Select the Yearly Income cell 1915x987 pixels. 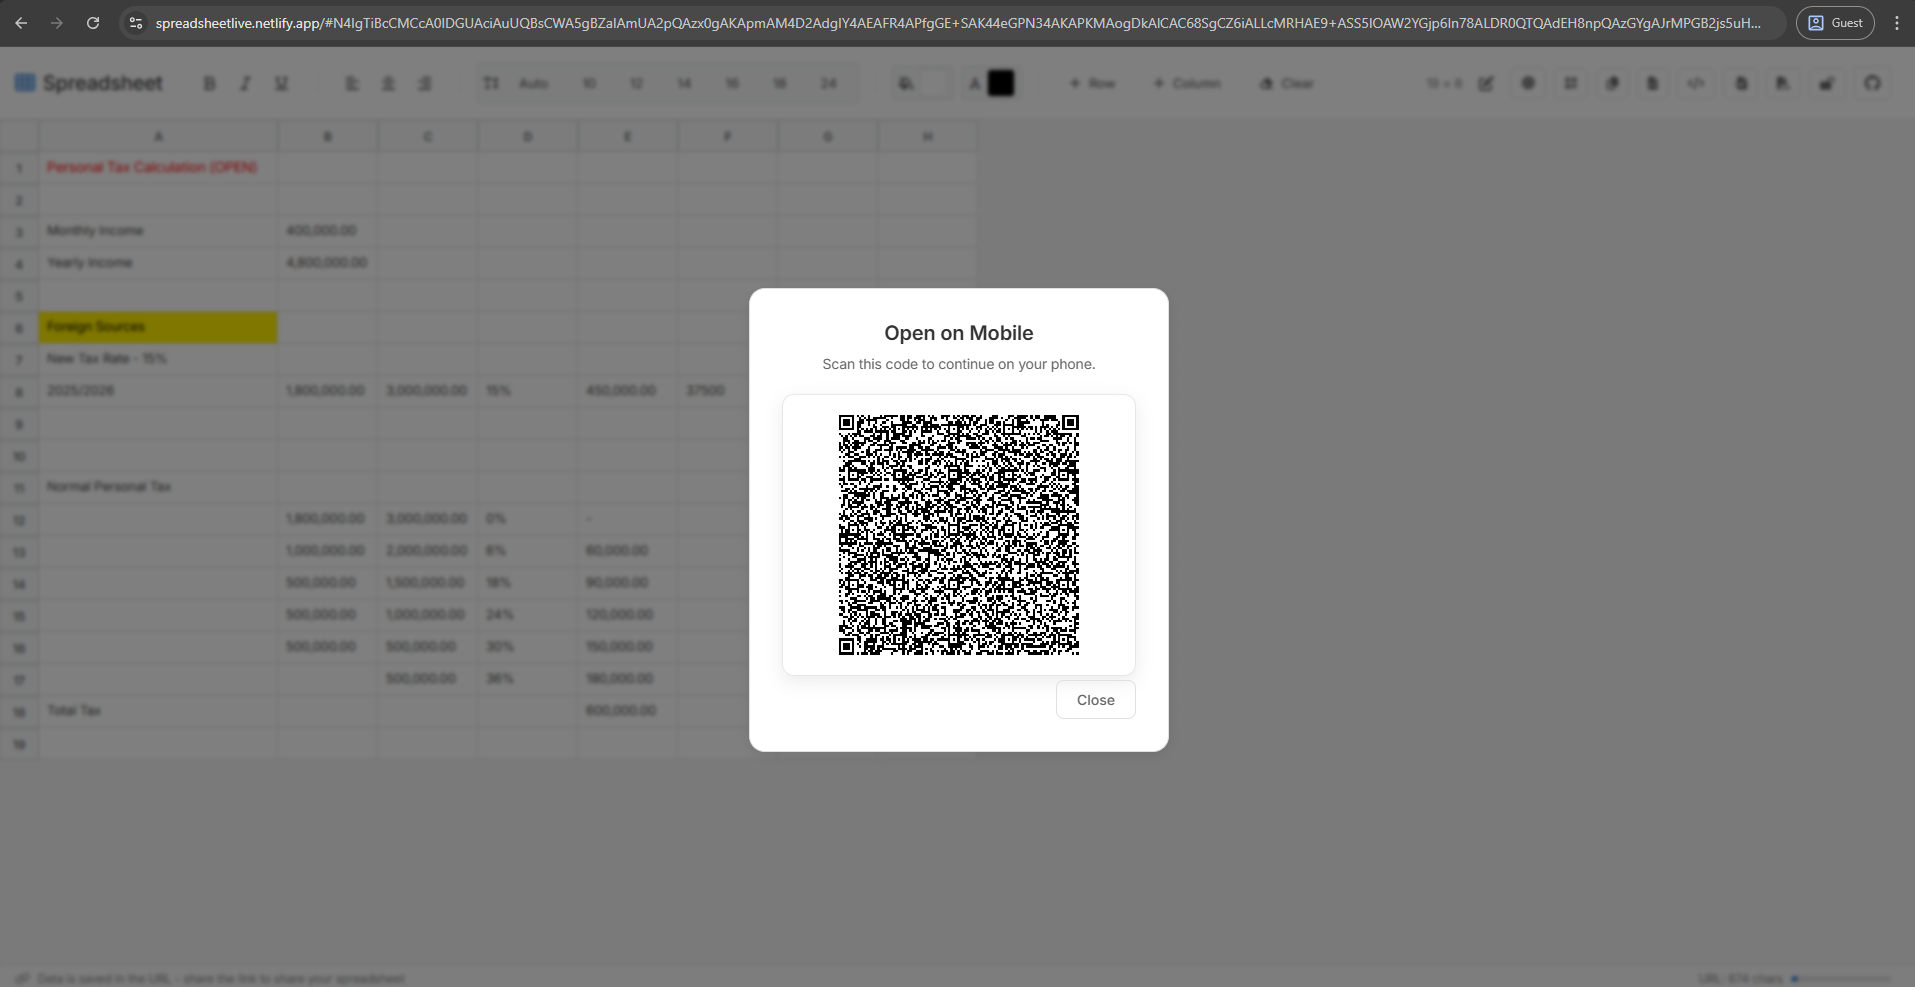[158, 263]
